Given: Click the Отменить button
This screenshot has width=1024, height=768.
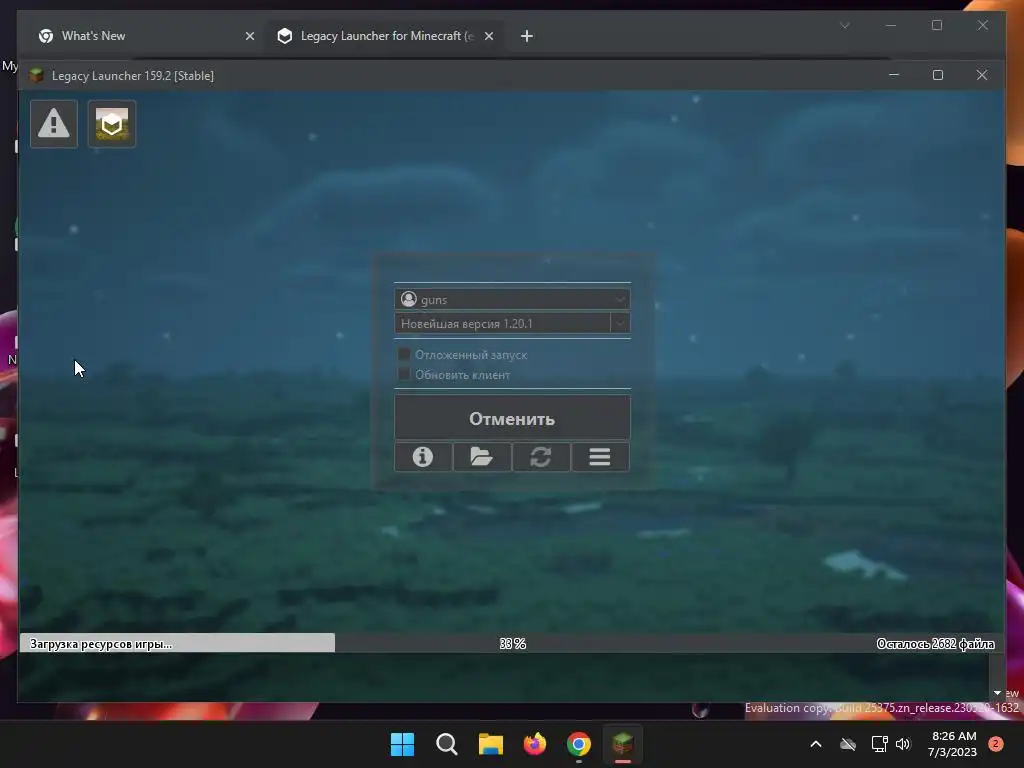Looking at the screenshot, I should click(x=512, y=419).
